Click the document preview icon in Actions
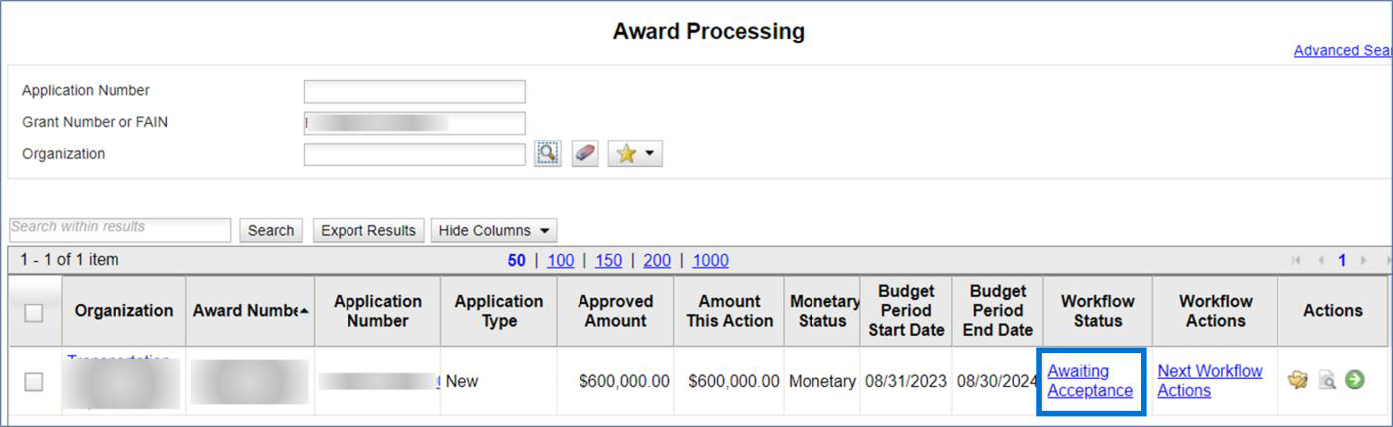 pyautogui.click(x=1327, y=380)
